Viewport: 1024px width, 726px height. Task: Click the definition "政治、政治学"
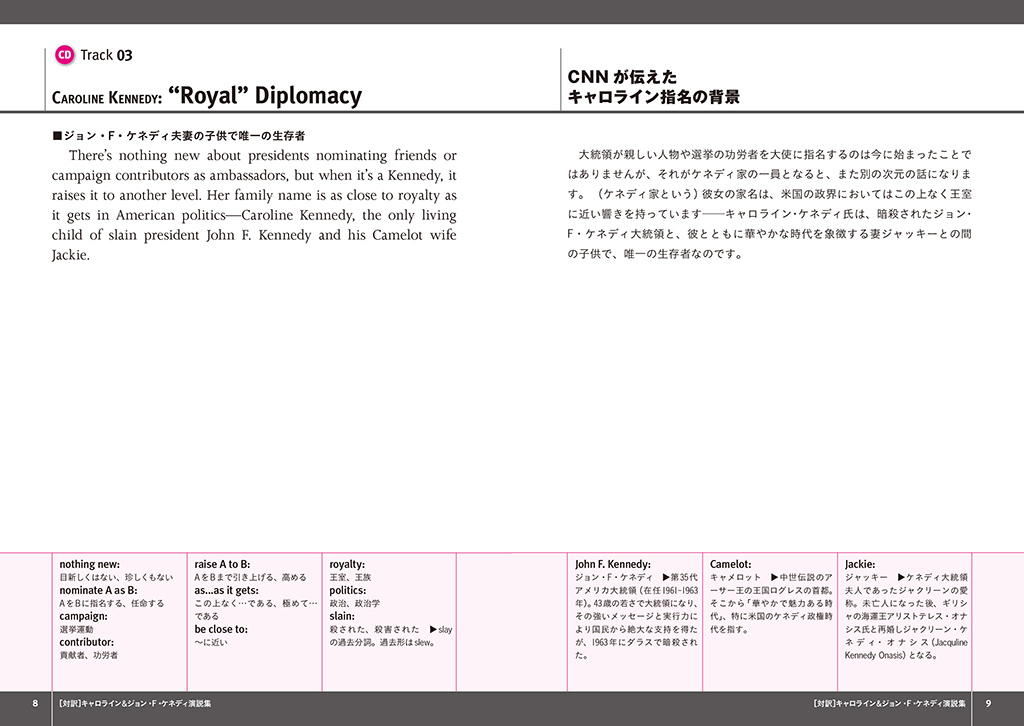355,603
